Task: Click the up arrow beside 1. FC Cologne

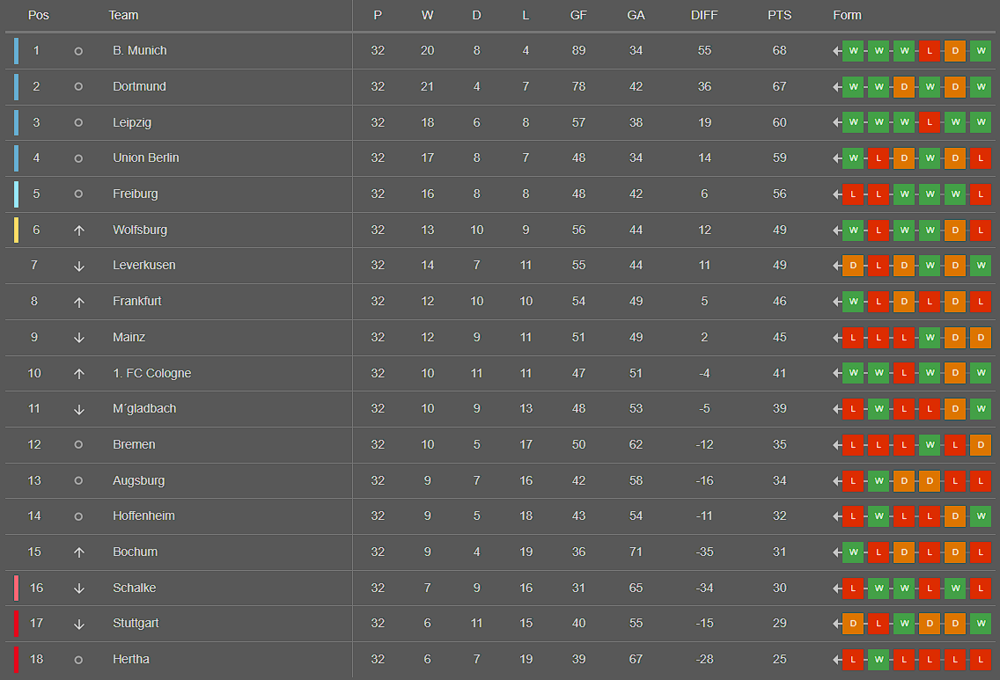Action: [79, 374]
